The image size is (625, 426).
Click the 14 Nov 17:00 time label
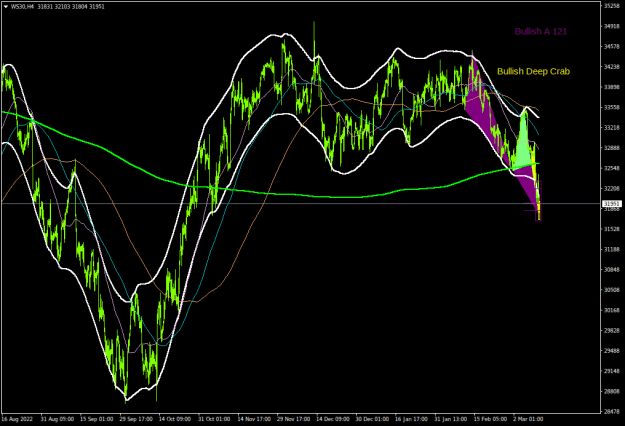click(254, 419)
